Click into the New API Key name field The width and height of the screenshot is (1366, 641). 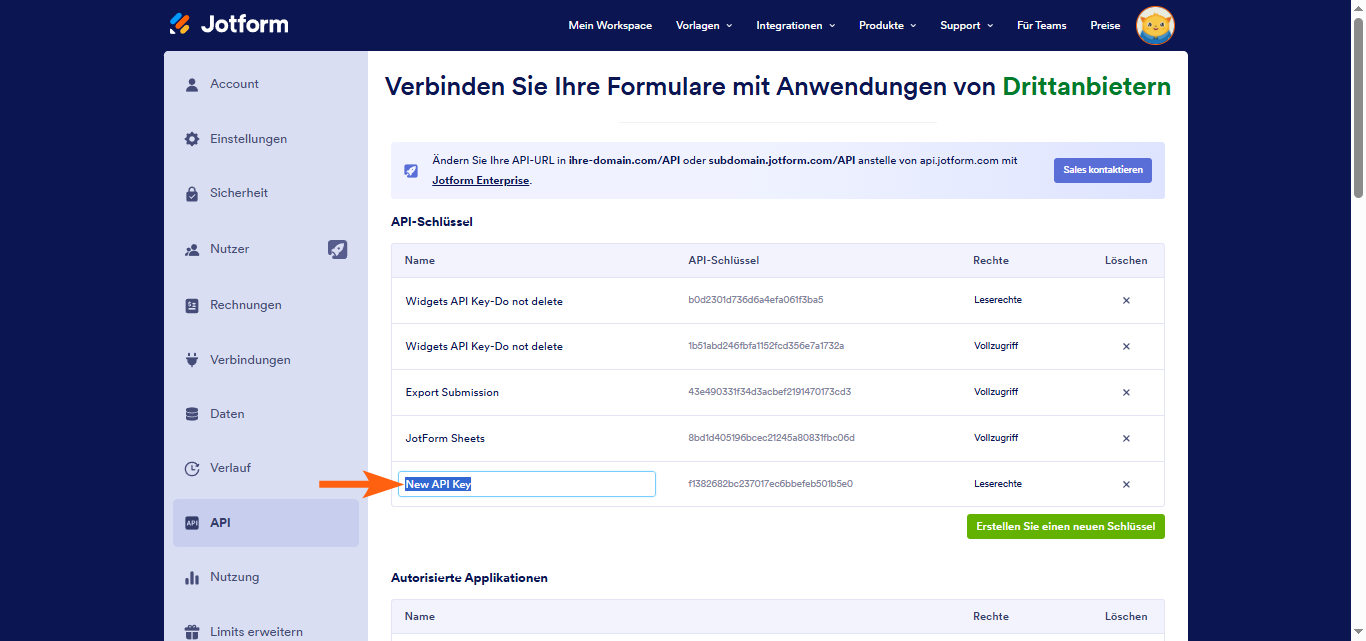point(527,484)
